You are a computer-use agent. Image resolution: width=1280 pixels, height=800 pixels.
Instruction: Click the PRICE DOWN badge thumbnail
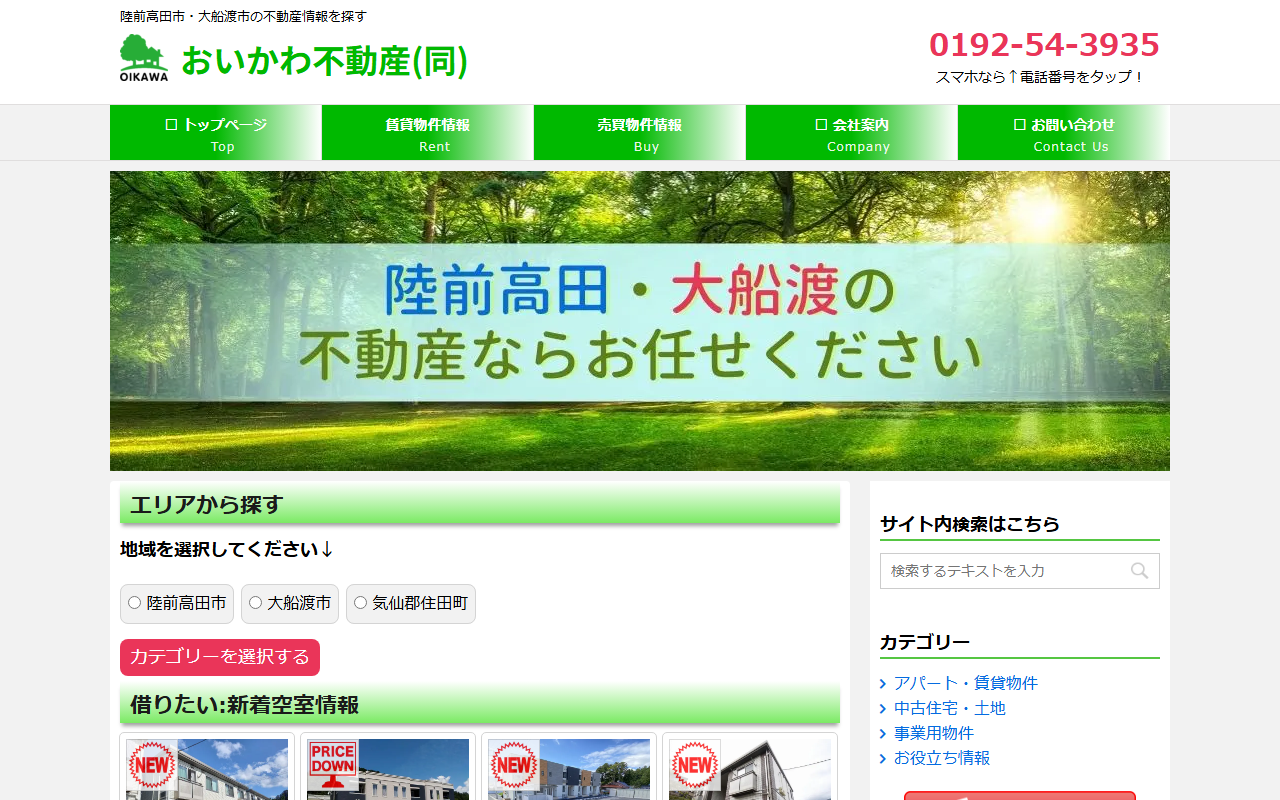point(332,766)
